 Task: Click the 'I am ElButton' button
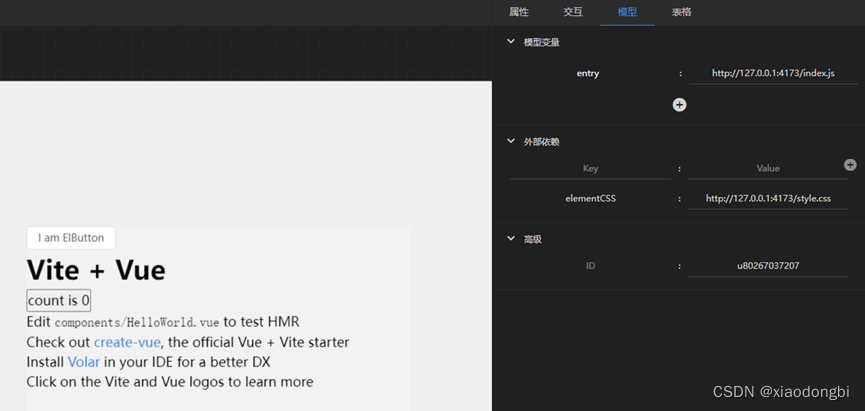click(71, 238)
